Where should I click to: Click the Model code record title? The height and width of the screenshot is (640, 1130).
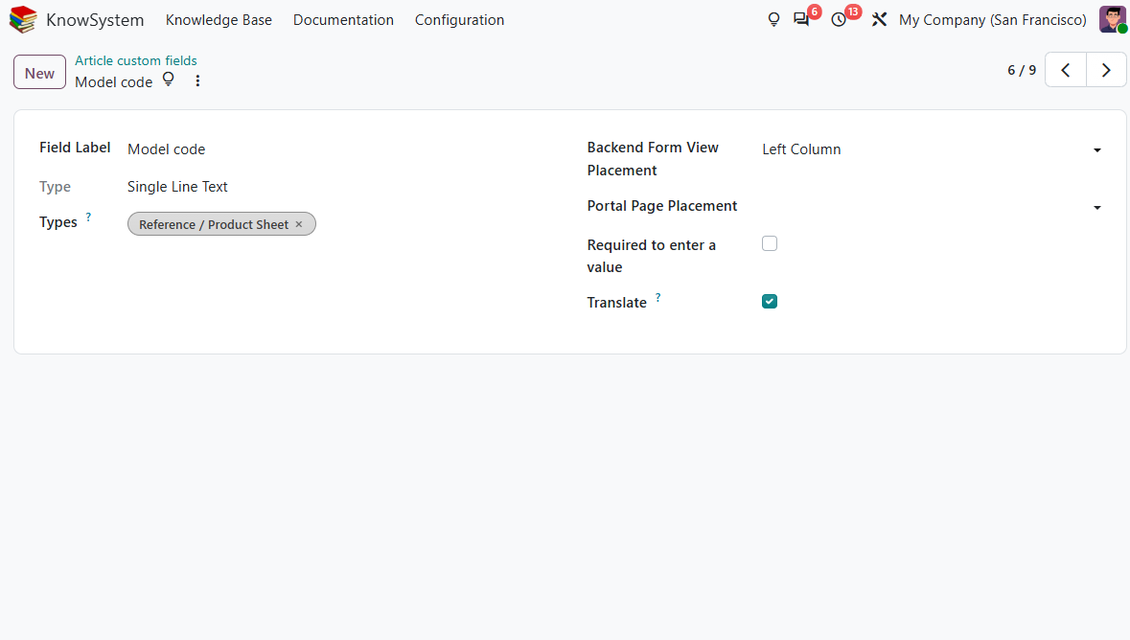point(114,82)
